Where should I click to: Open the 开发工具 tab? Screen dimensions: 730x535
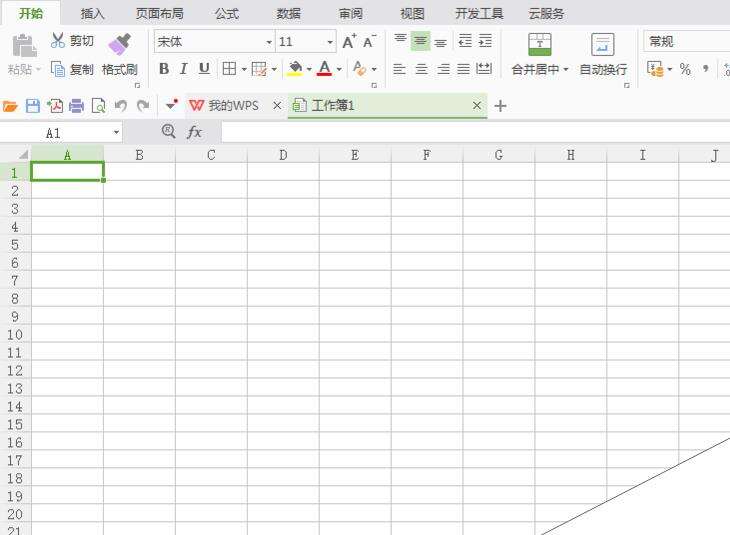pyautogui.click(x=479, y=14)
